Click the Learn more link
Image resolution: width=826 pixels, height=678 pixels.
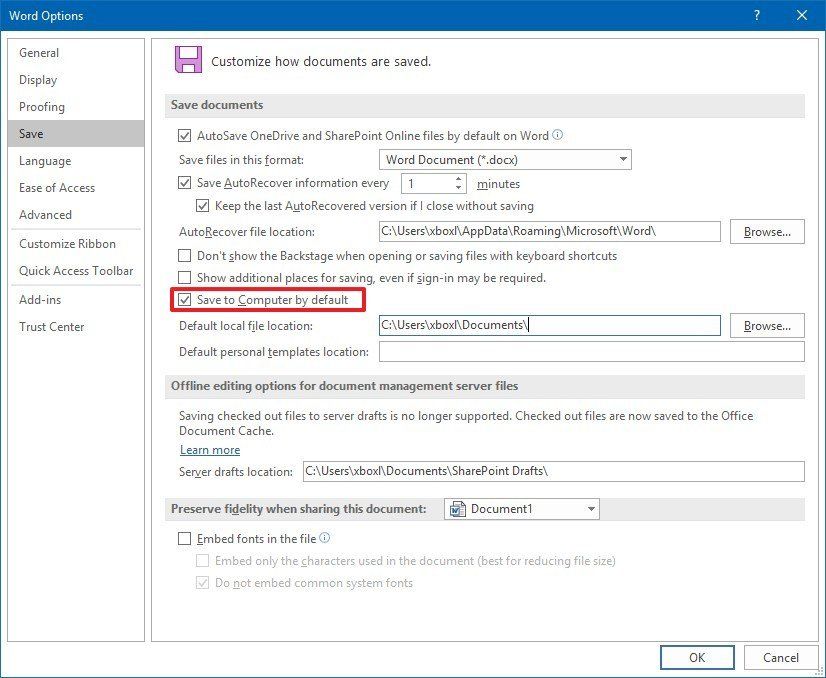pos(210,450)
